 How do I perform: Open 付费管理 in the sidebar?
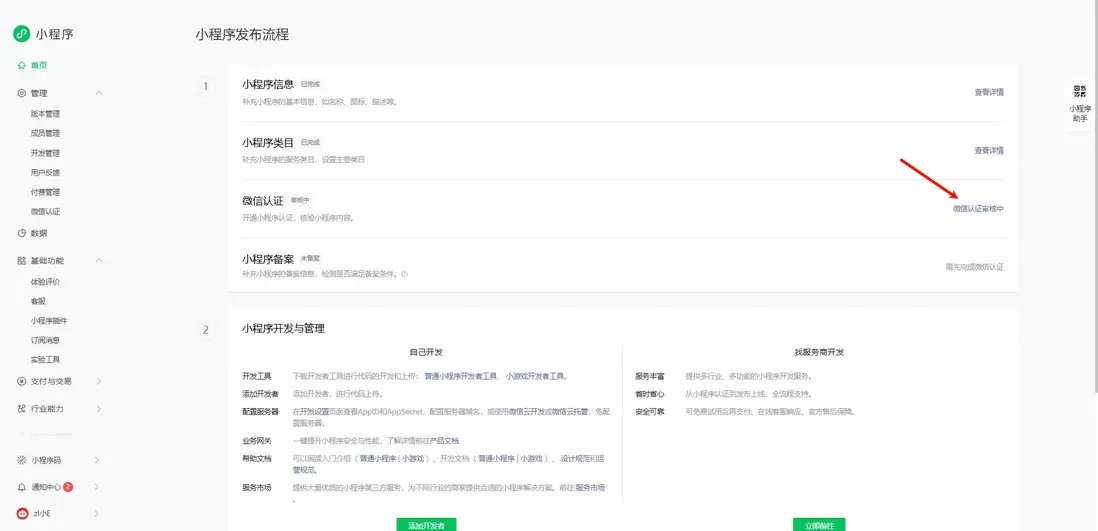[x=46, y=192]
